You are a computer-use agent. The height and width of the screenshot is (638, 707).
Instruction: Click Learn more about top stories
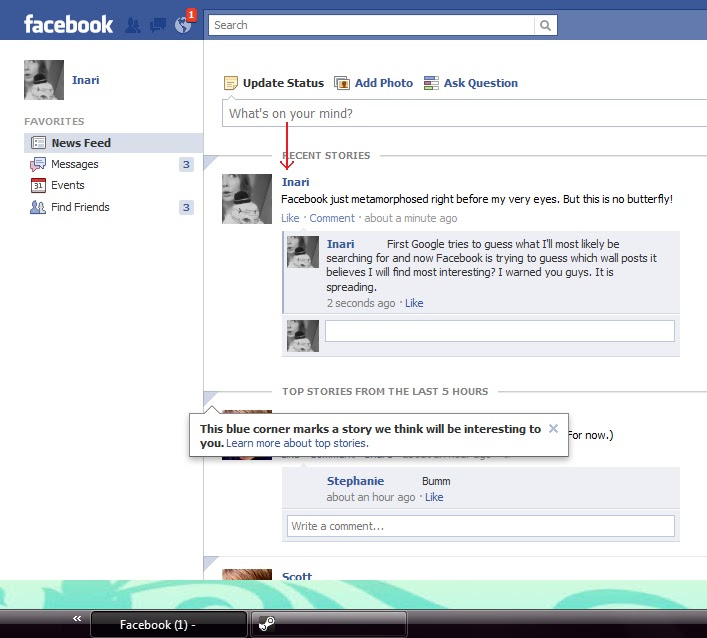click(x=297, y=443)
